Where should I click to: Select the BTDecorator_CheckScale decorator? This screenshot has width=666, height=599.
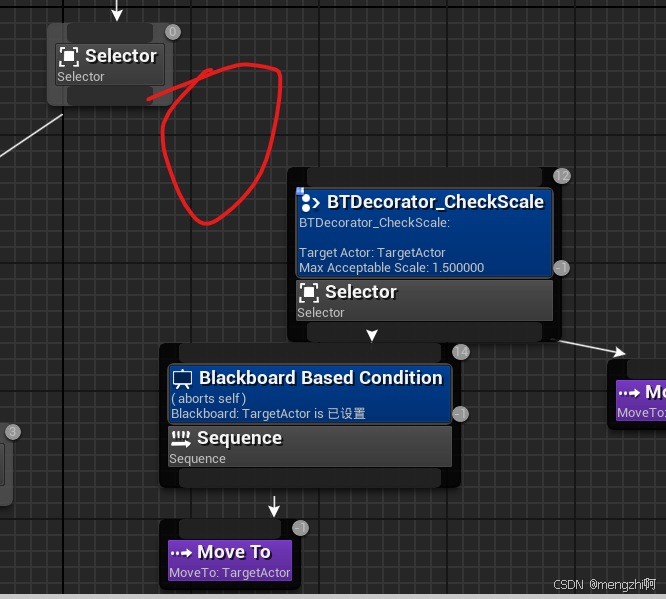pyautogui.click(x=424, y=233)
